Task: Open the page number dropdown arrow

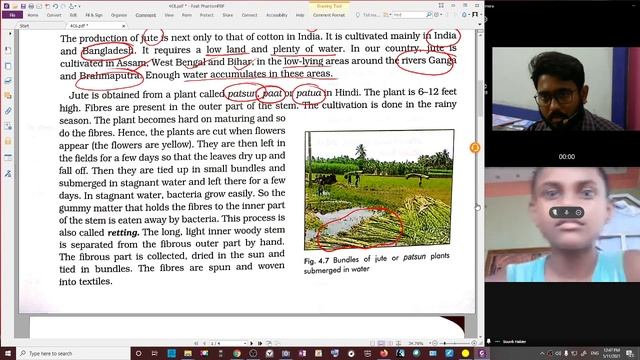Action: pos(245,343)
